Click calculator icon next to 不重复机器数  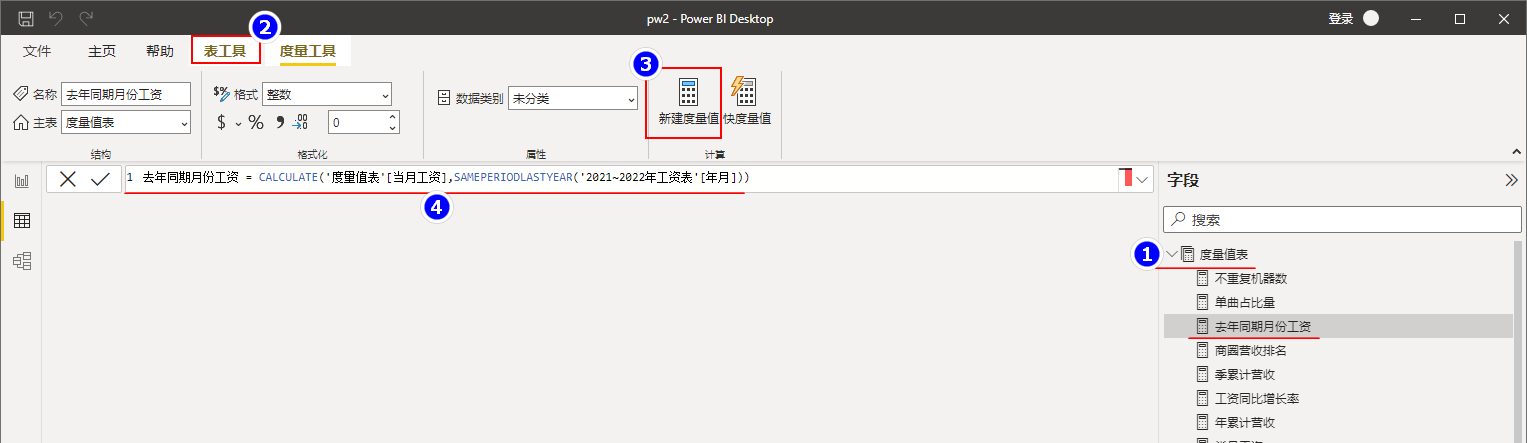tap(1203, 278)
